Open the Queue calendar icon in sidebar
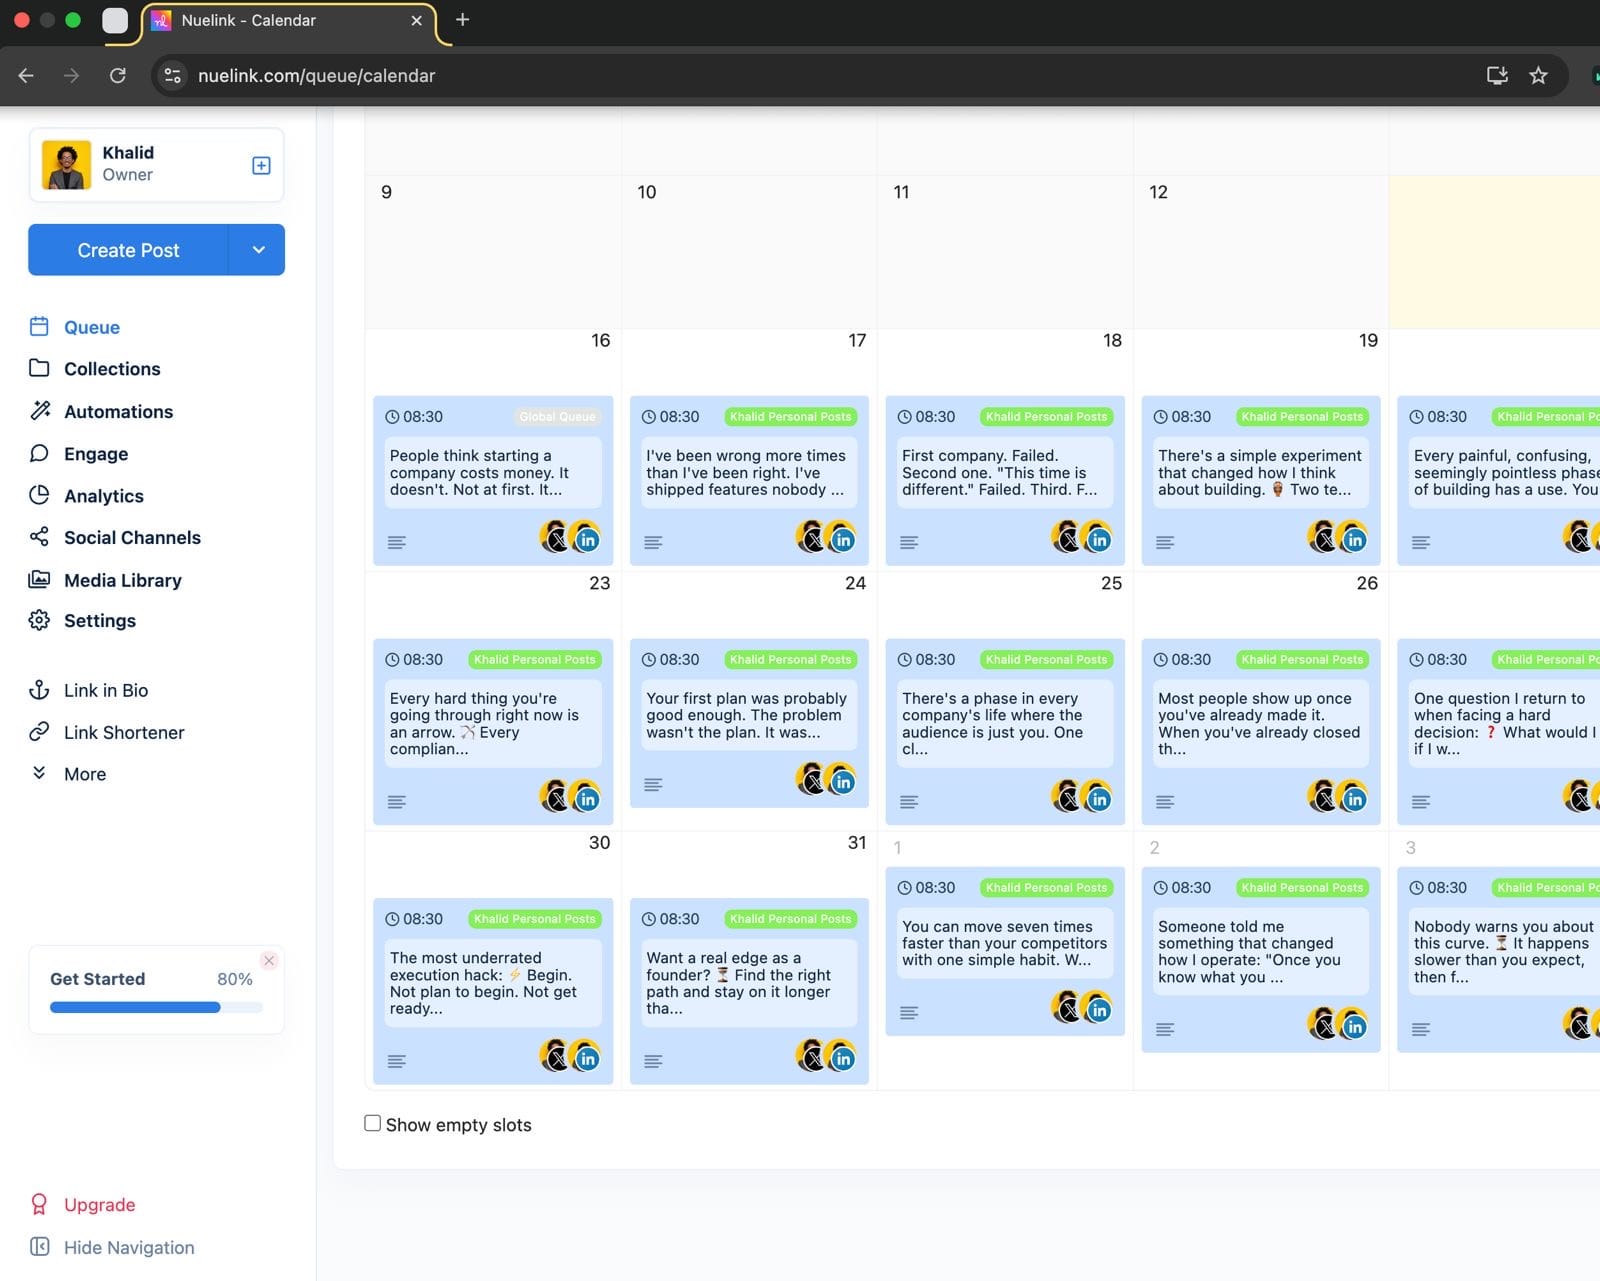The height and width of the screenshot is (1281, 1600). click(x=39, y=327)
